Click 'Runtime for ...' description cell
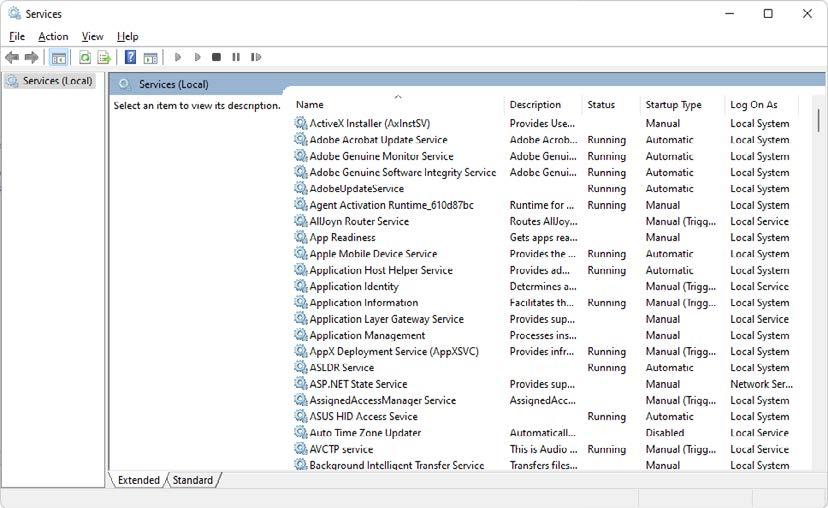This screenshot has width=828, height=508. tap(542, 205)
